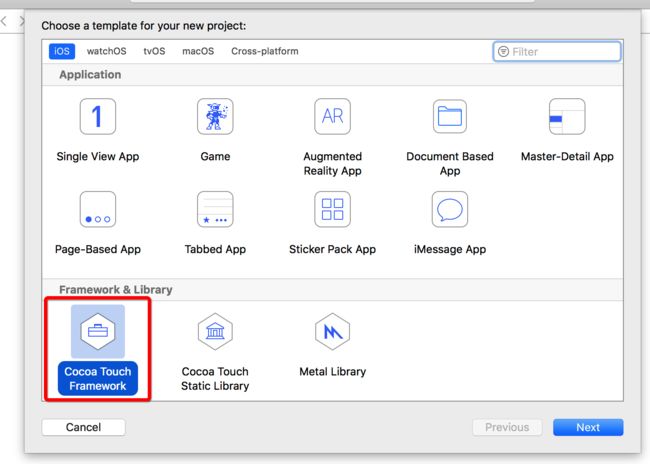Select the Cocoa Touch Framework toolbox icon
The image size is (650, 464).
[x=98, y=331]
